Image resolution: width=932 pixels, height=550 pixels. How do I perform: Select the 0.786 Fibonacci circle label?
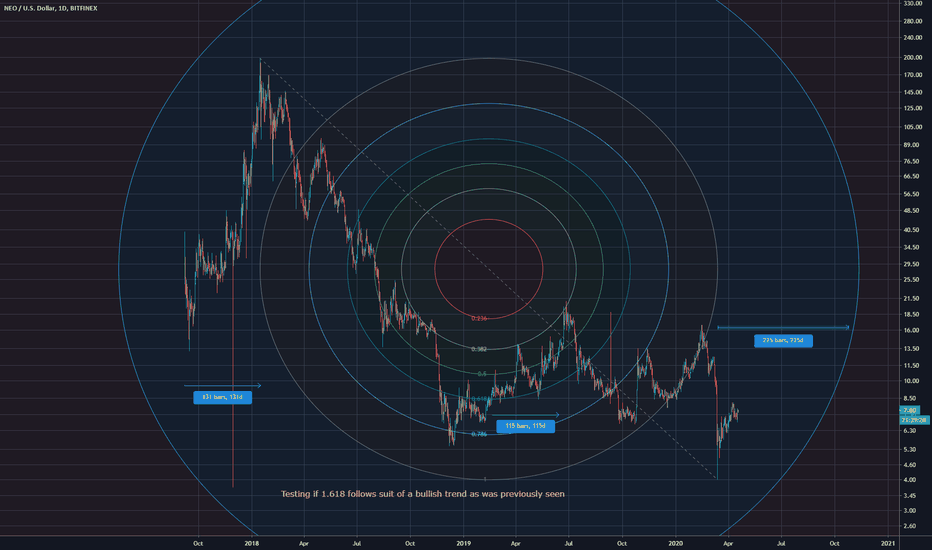(479, 434)
